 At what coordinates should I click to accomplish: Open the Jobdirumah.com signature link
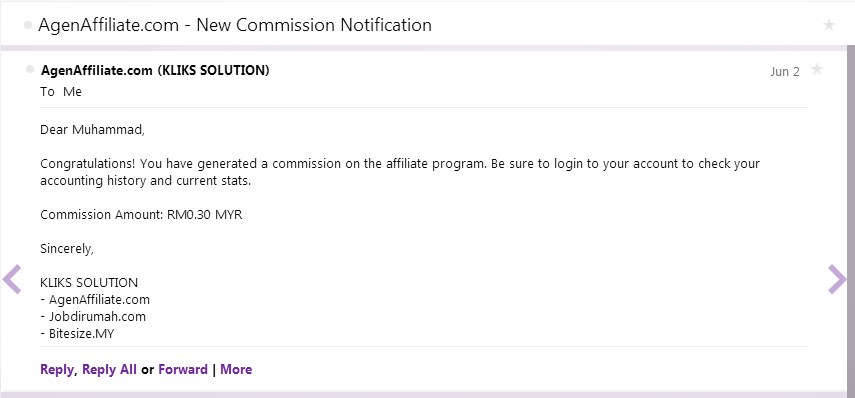[98, 317]
